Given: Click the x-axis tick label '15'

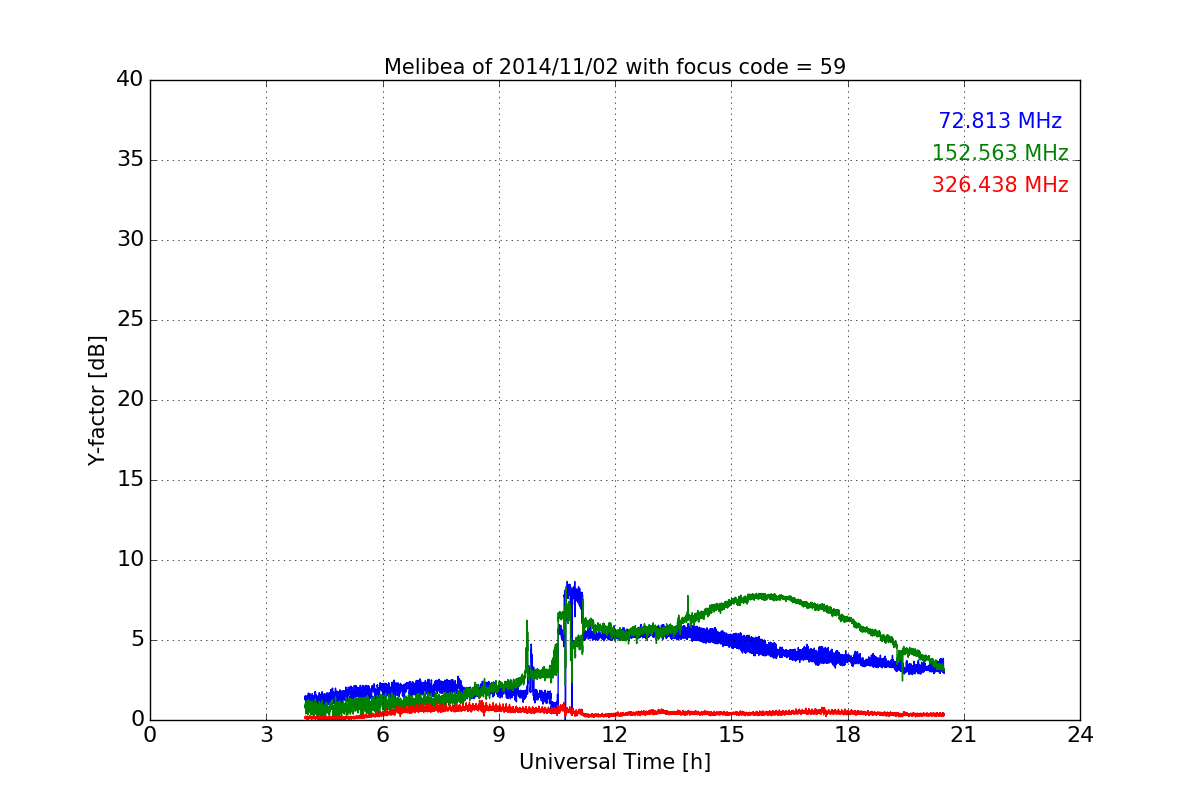Looking at the screenshot, I should click(x=731, y=735).
